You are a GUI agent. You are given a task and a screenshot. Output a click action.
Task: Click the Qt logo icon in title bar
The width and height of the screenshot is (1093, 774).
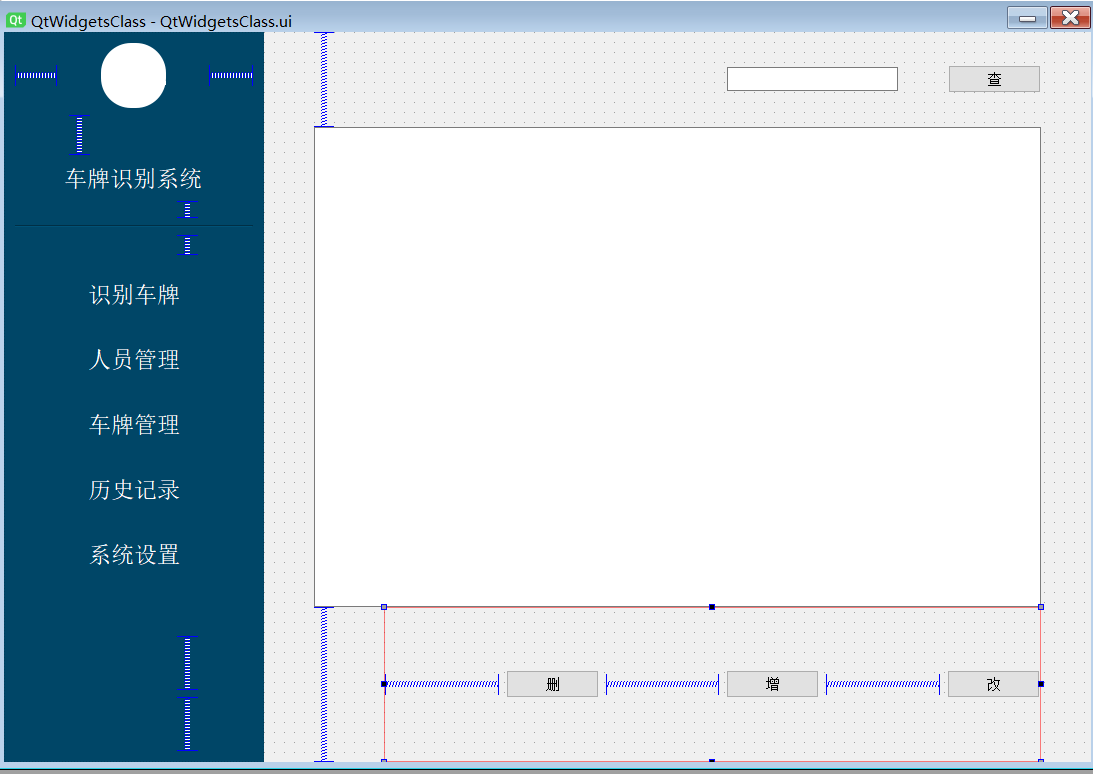pos(15,20)
